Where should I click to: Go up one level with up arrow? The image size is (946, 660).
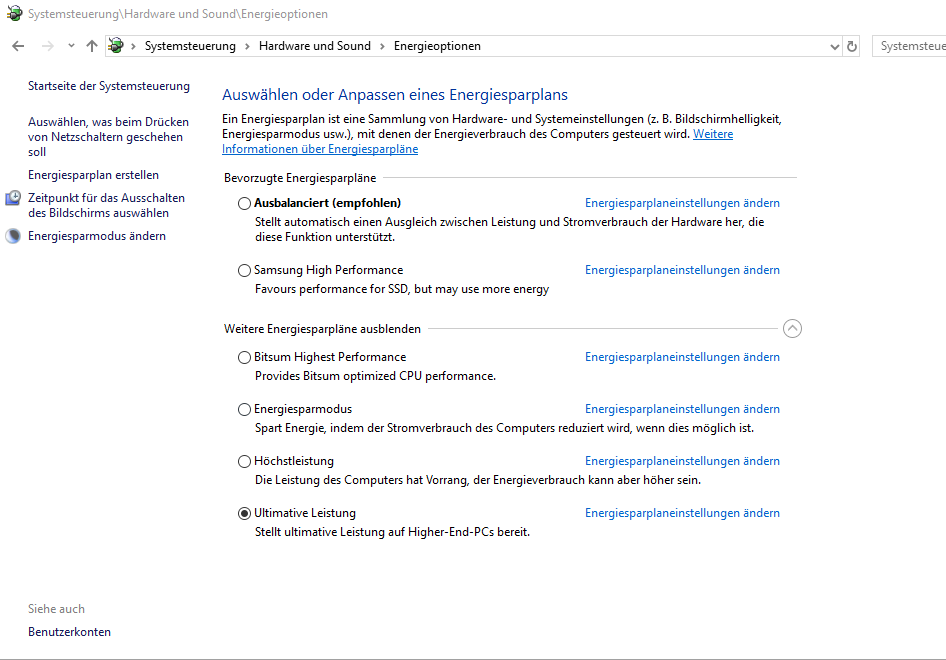click(x=92, y=46)
